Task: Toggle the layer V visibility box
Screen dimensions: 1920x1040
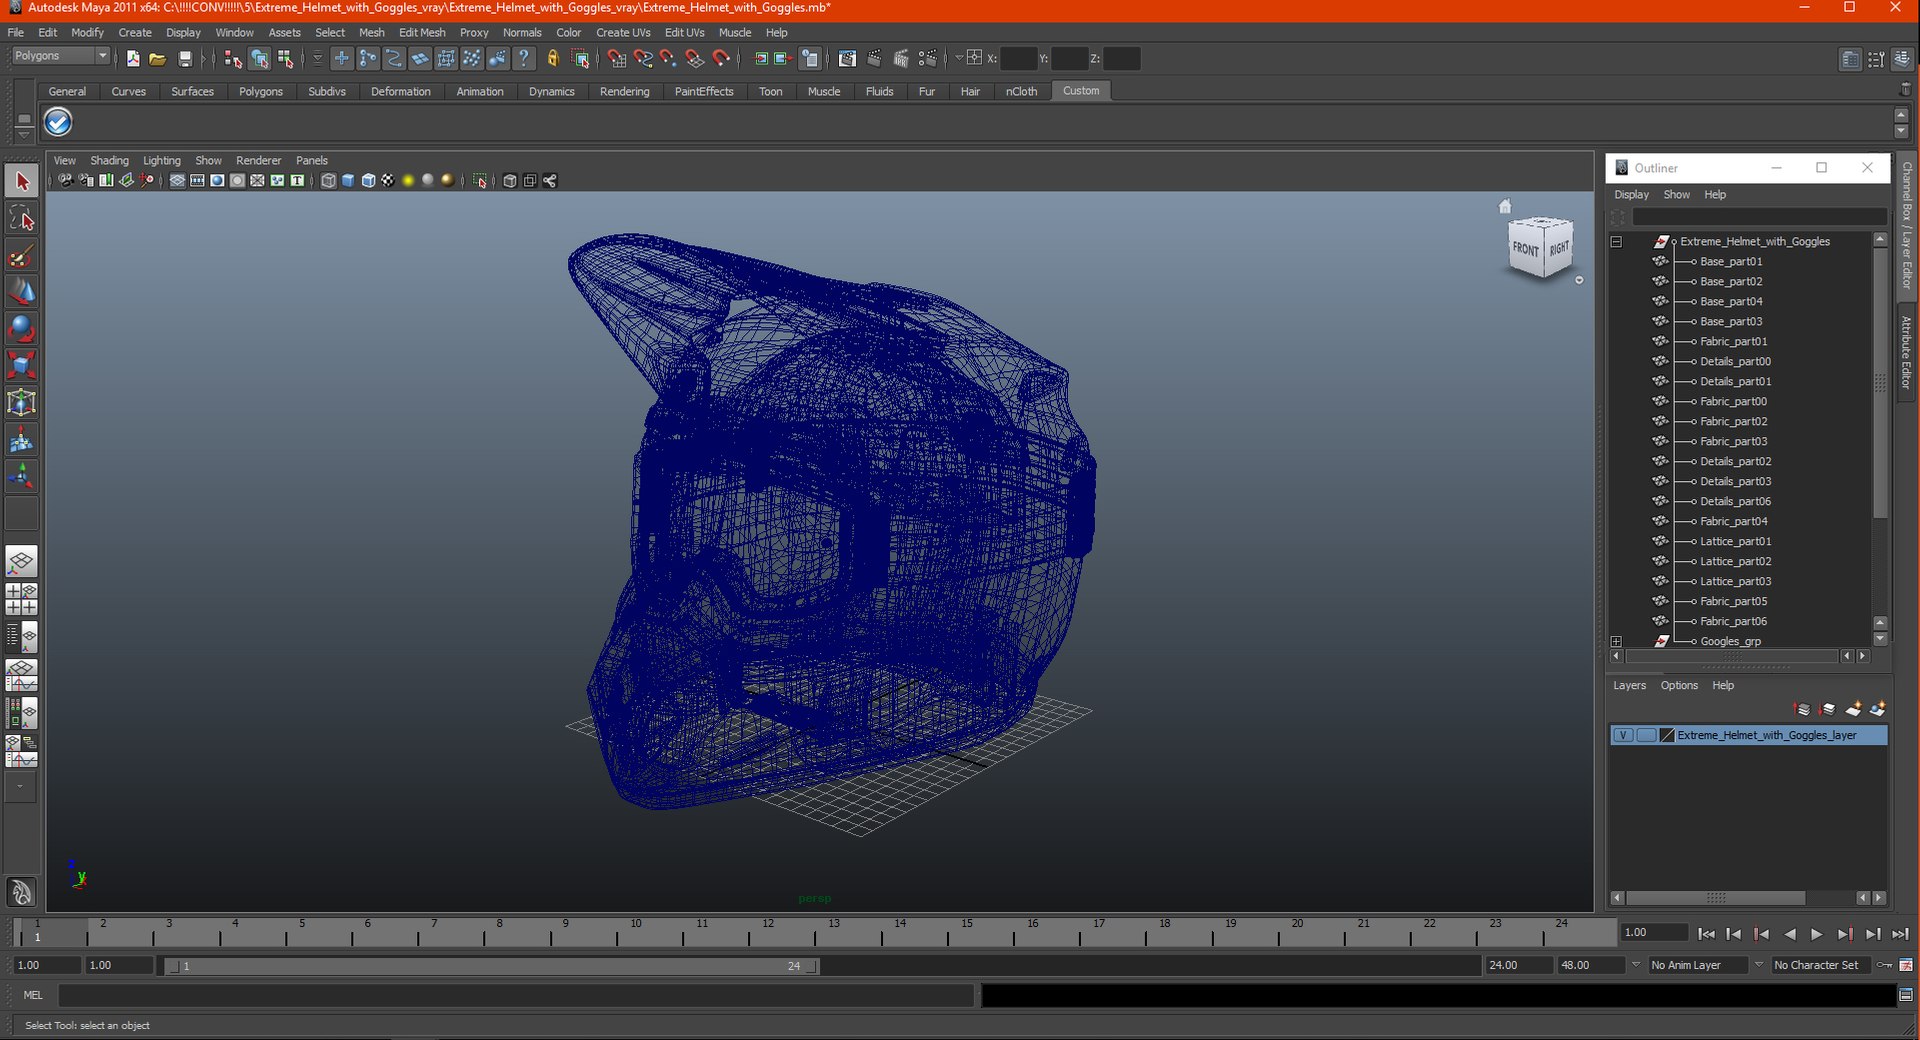Action: click(x=1623, y=735)
